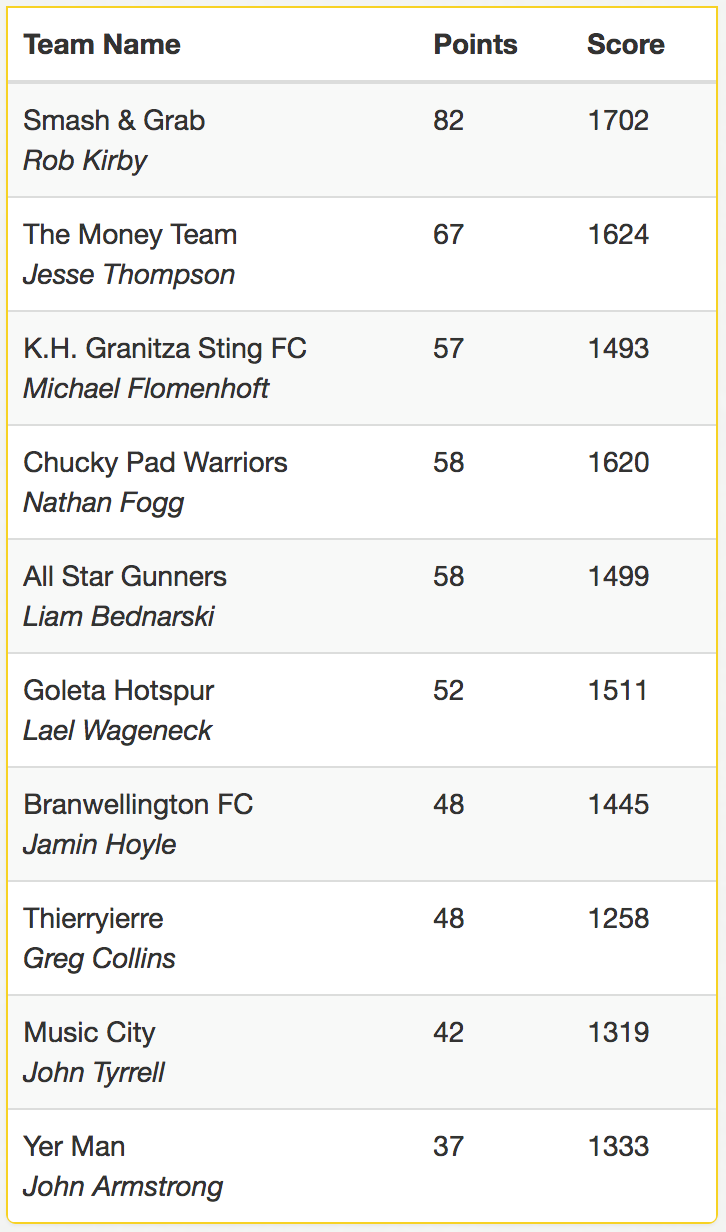Viewport: 726px width, 1232px height.
Task: Click manager name John Armstrong
Action: click(x=123, y=1186)
